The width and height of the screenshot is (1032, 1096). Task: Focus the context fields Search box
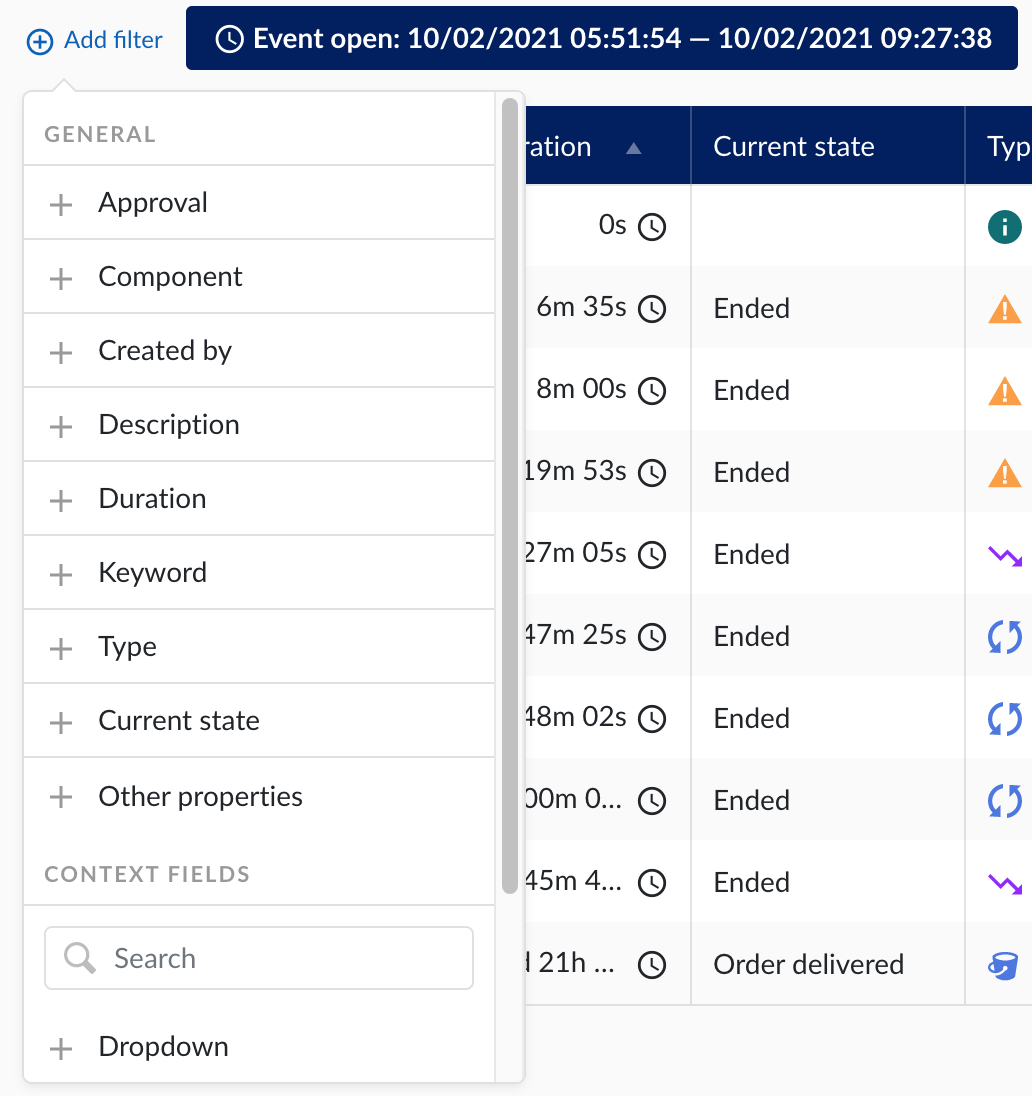(259, 959)
